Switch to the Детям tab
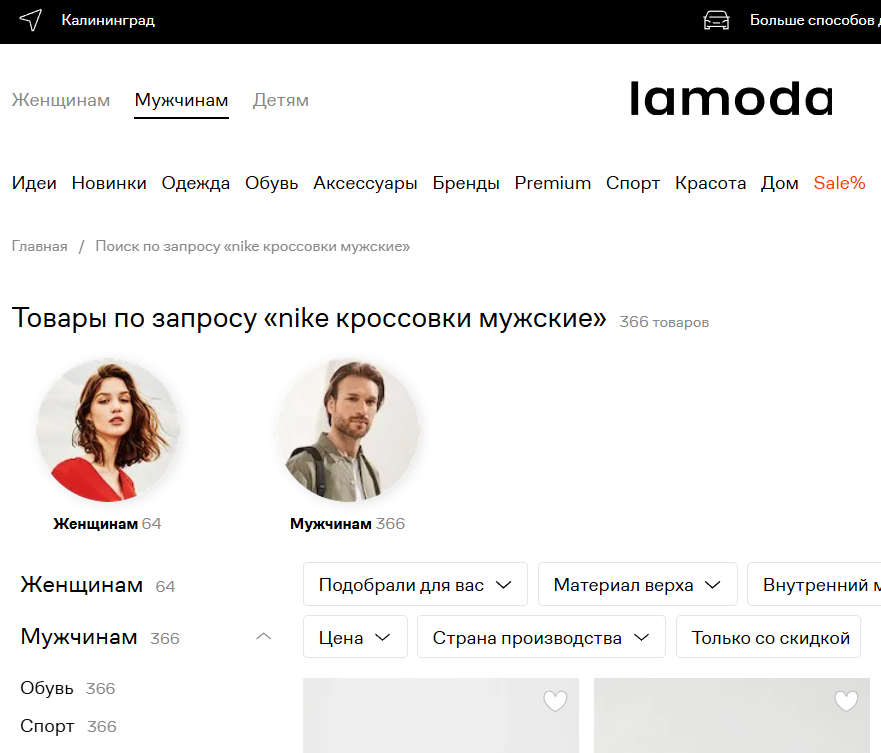This screenshot has height=753, width=881. point(281,100)
